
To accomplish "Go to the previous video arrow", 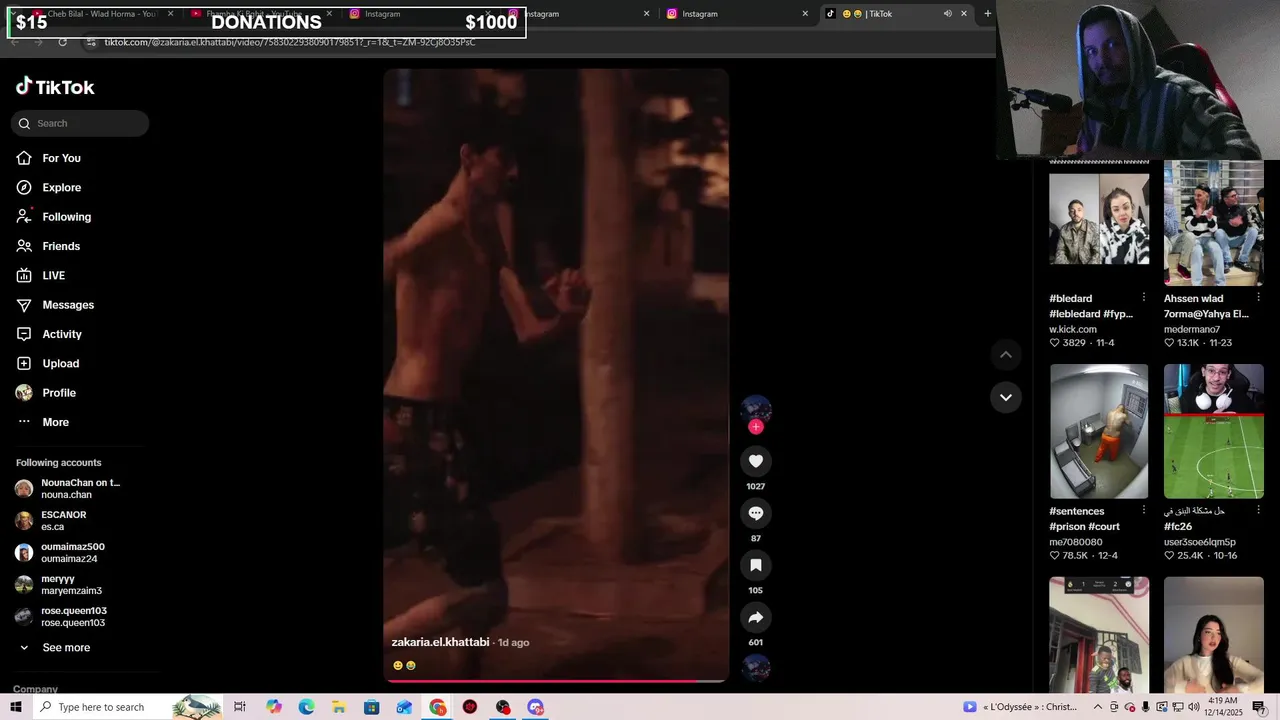I will pyautogui.click(x=1006, y=354).
